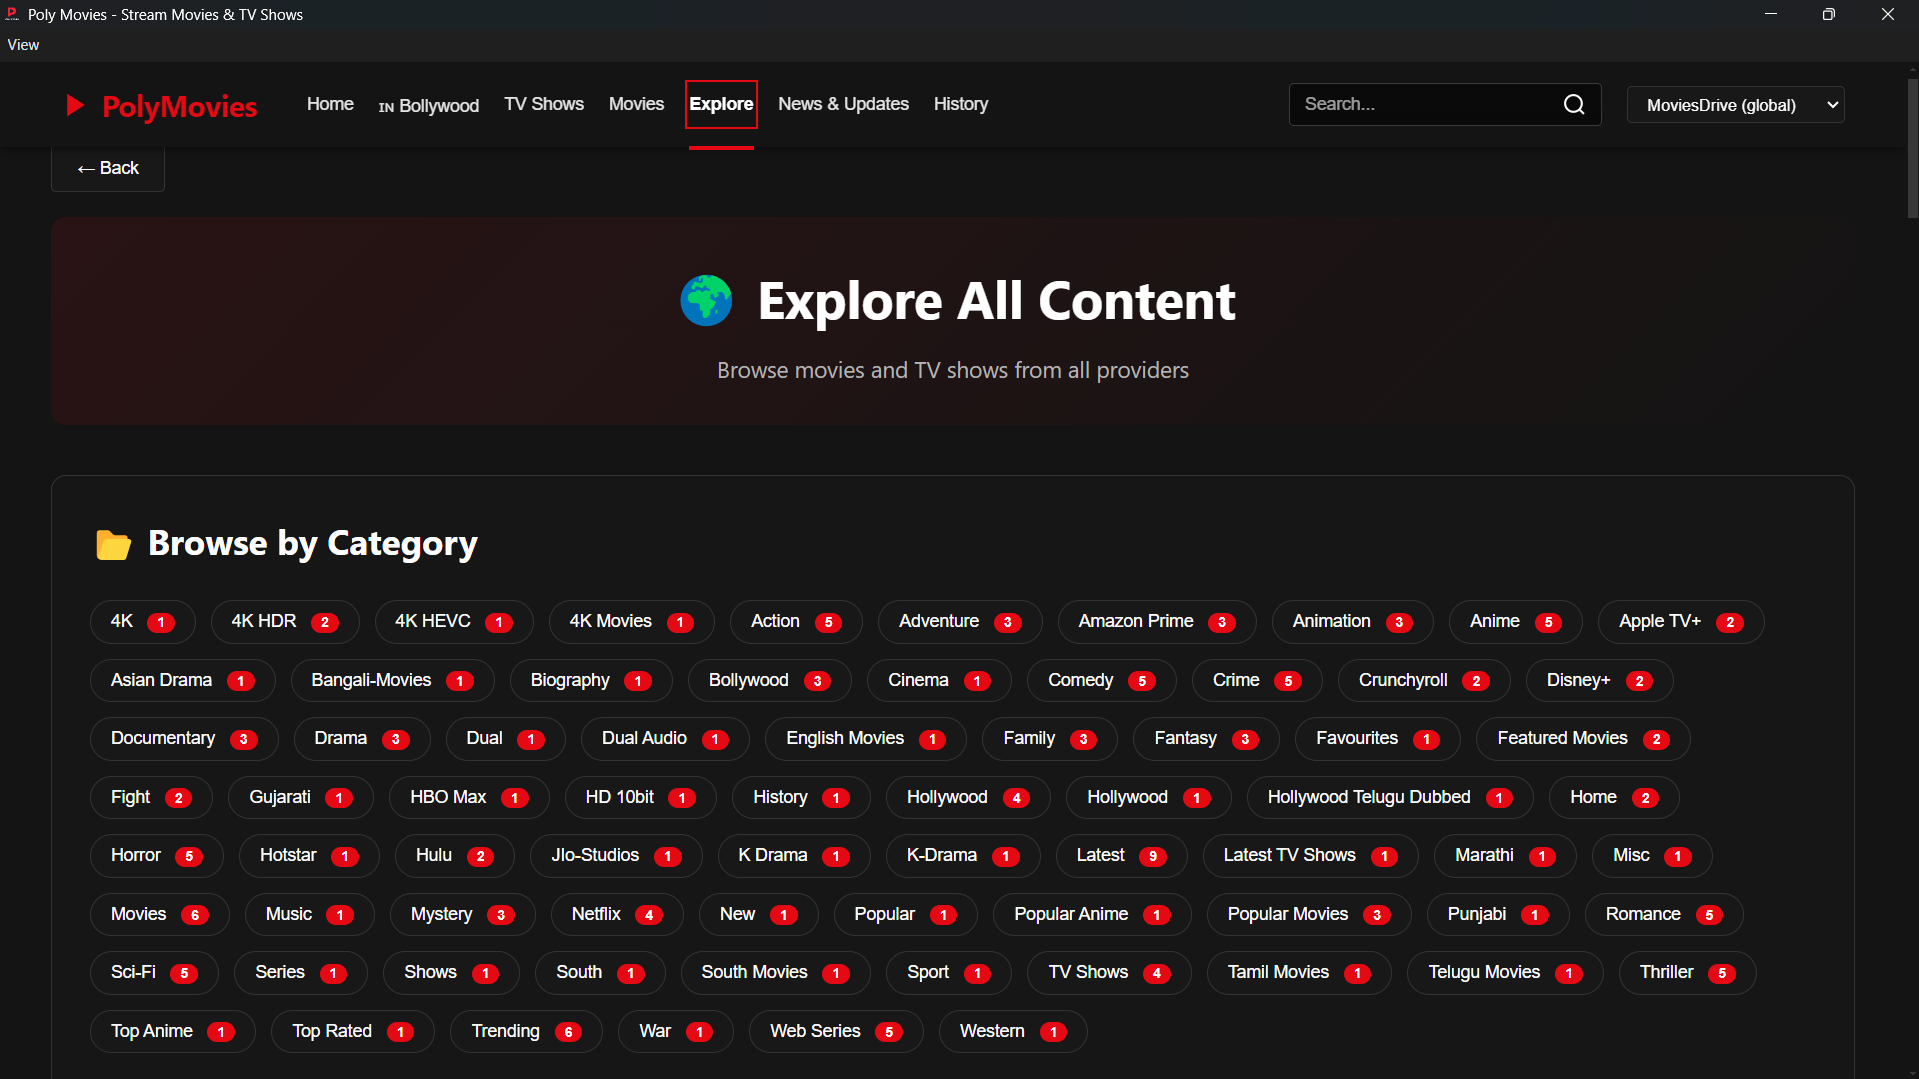The height and width of the screenshot is (1079, 1919).
Task: Click the PolyMovies play logo icon
Action: (x=75, y=106)
